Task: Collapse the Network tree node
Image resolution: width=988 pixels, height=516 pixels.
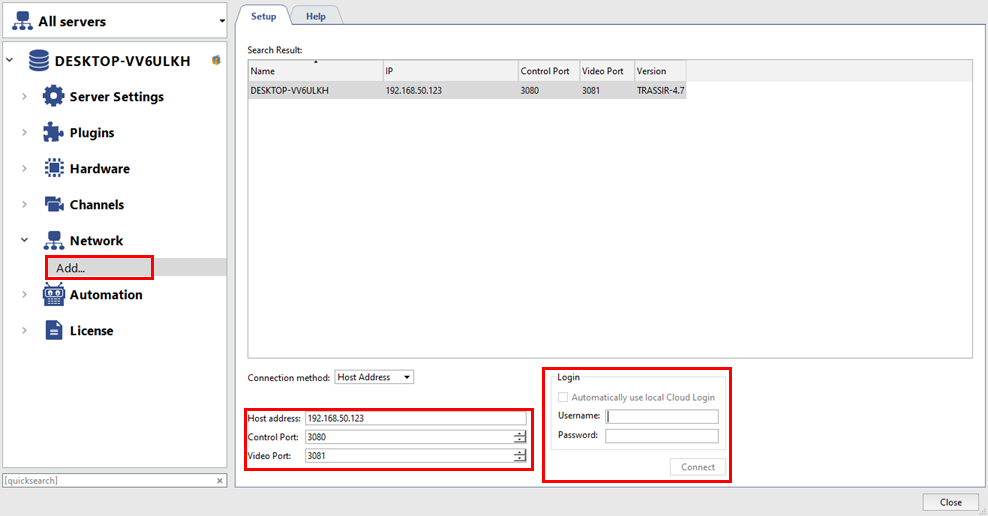Action: click(x=24, y=241)
